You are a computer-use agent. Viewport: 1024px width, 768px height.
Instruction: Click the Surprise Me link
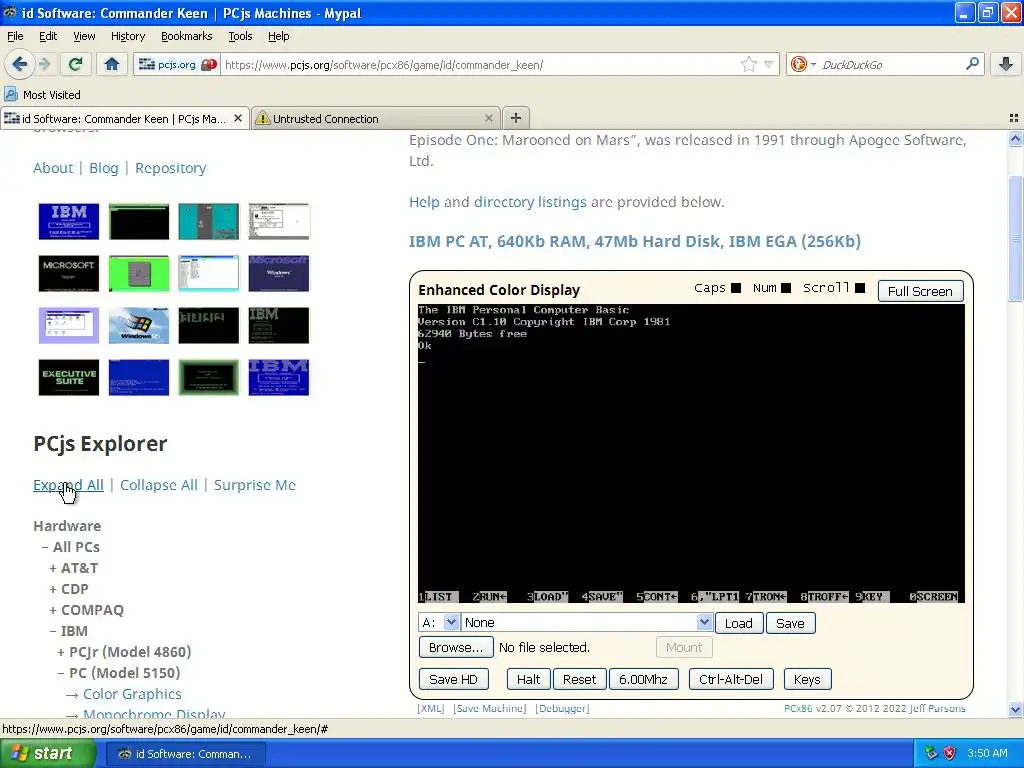coord(255,485)
